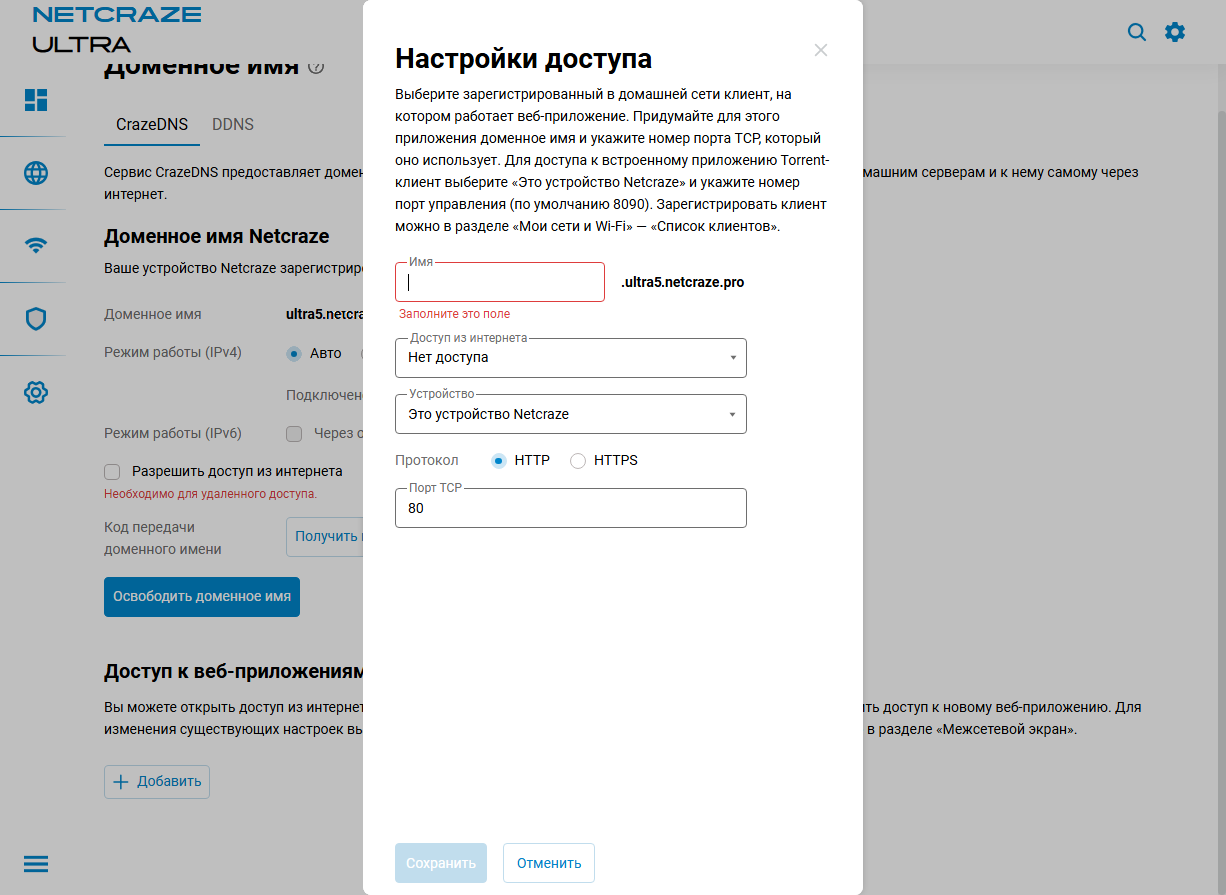Open the Internet globe icon in sidebar

click(36, 173)
